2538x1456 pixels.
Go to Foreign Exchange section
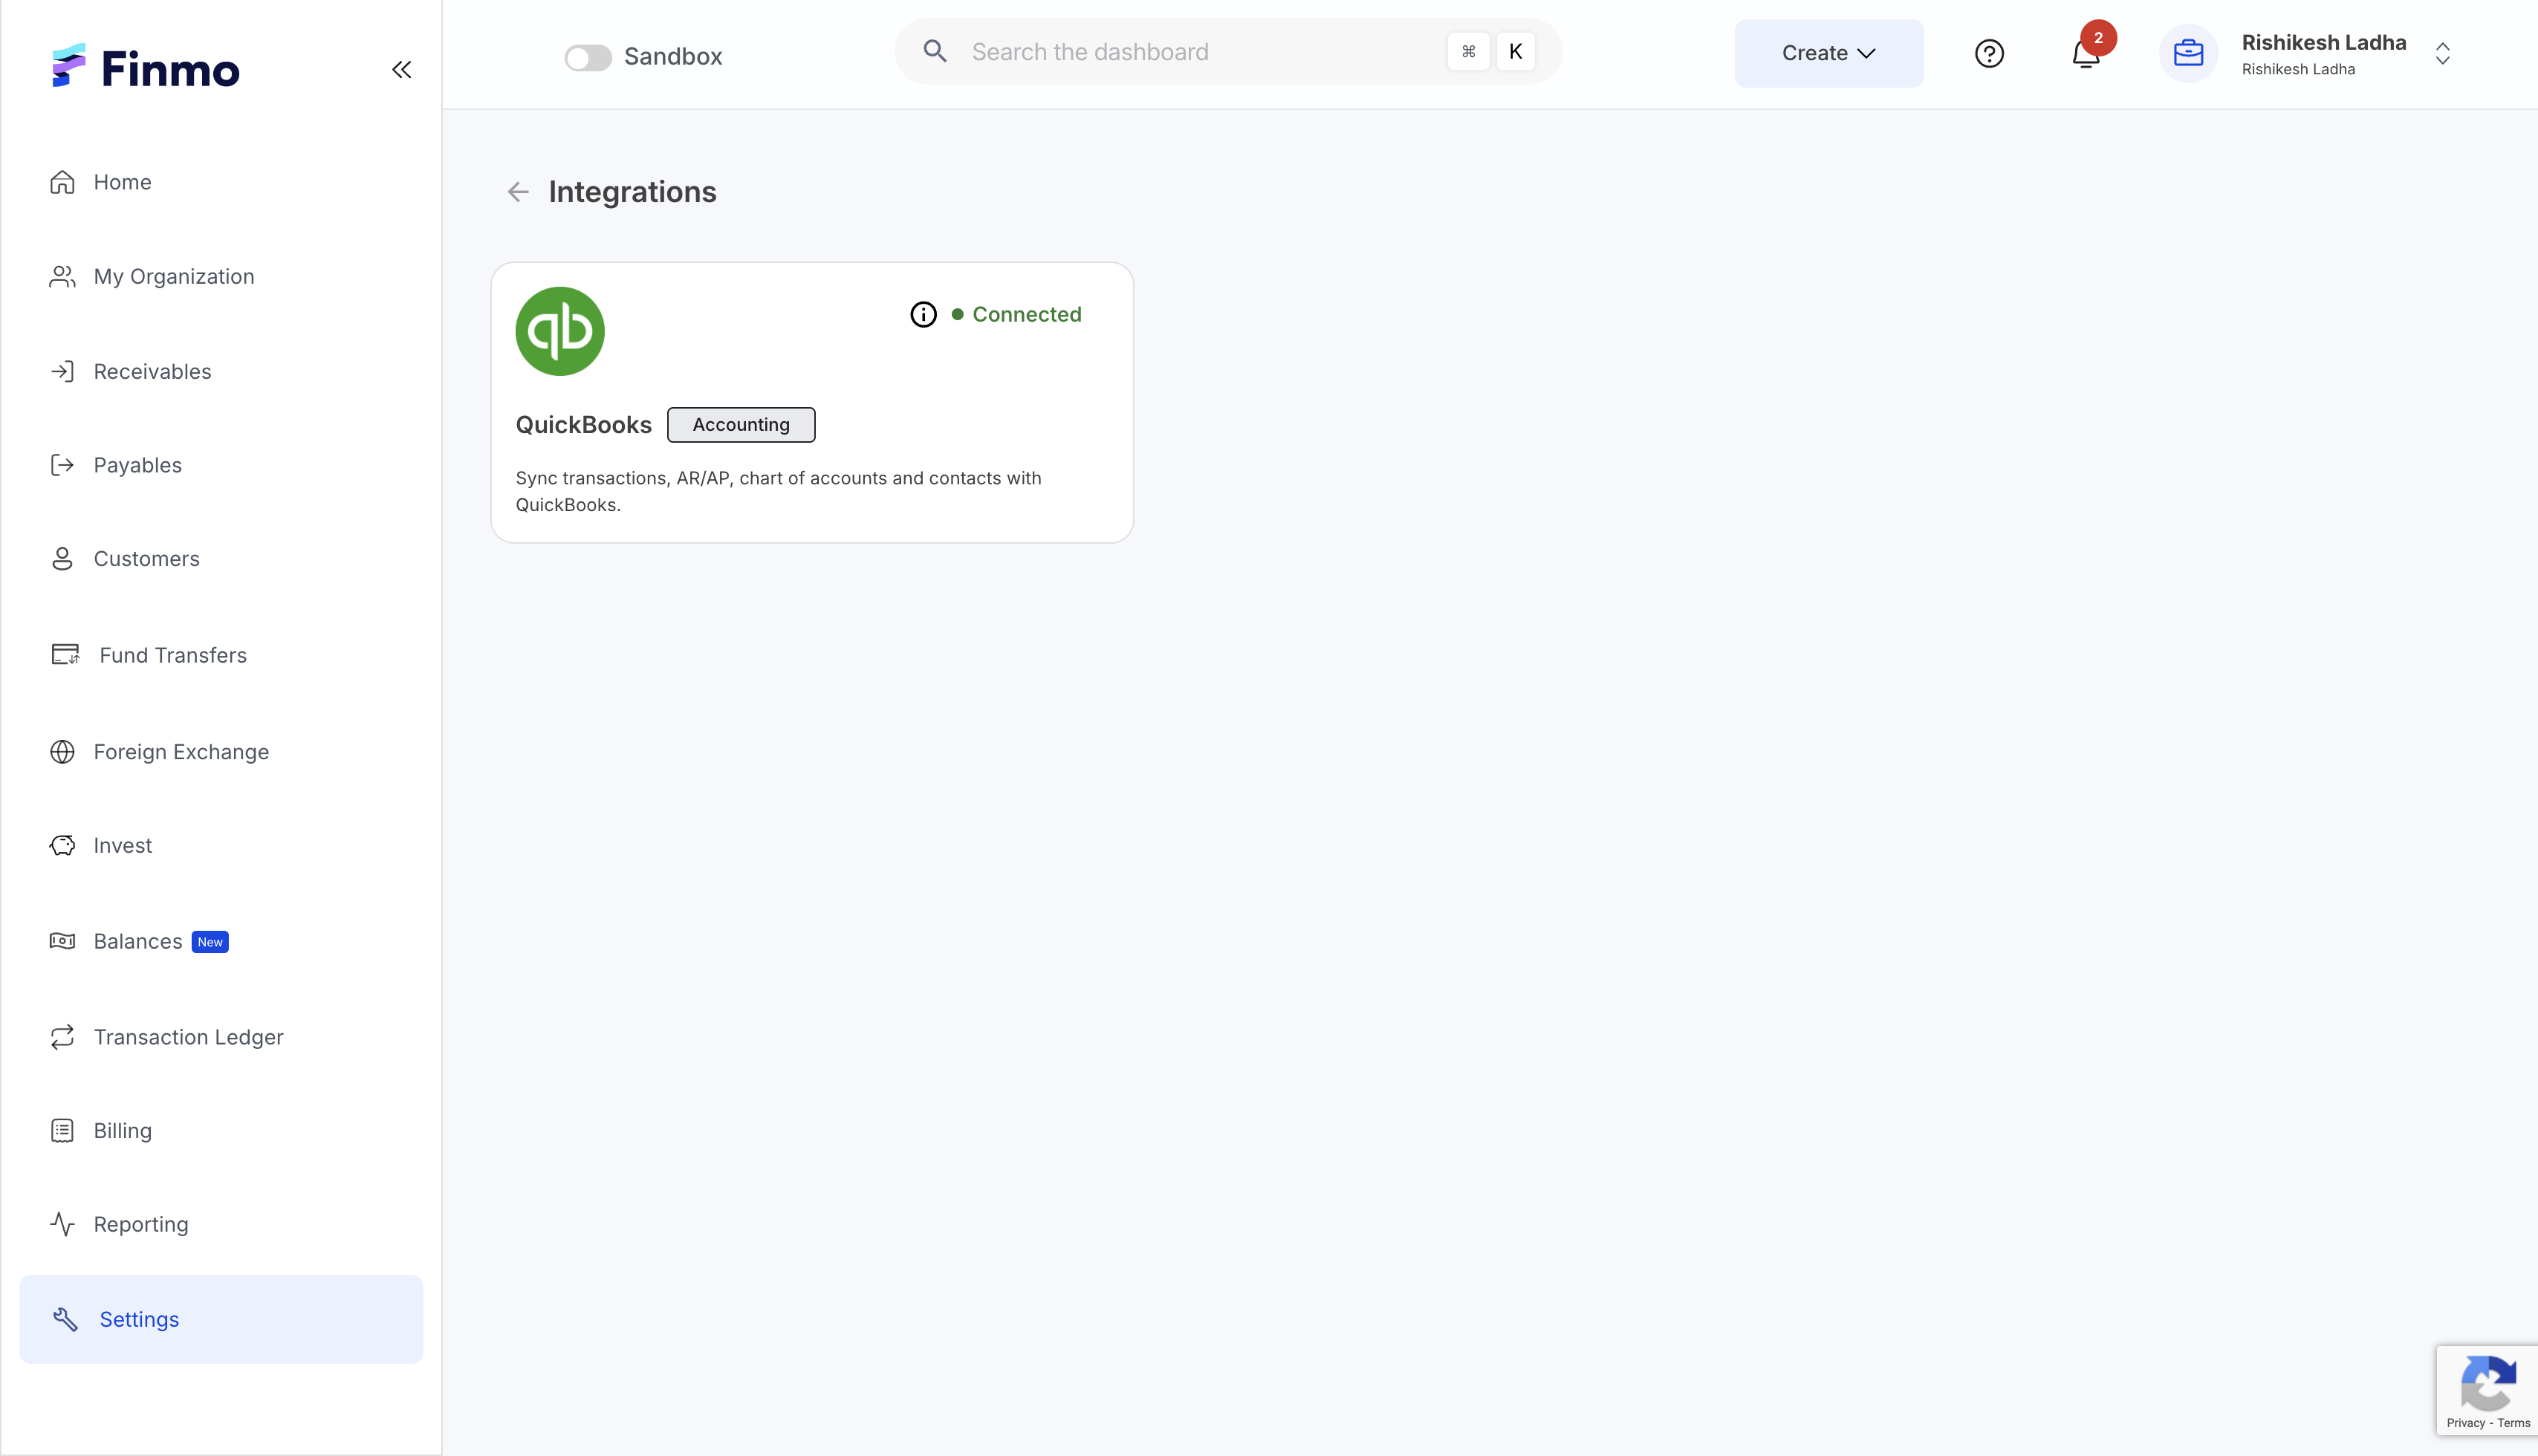[181, 751]
